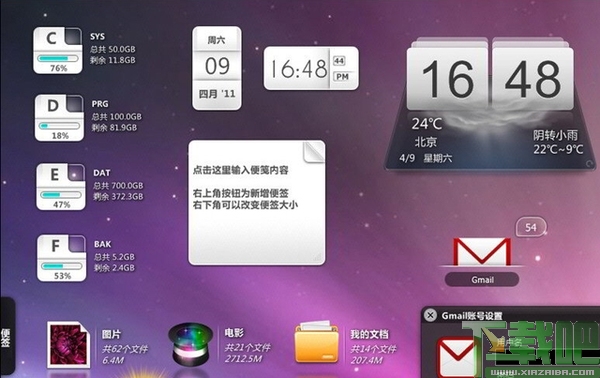The height and width of the screenshot is (378, 600).
Task: Open the D drive PRG widget icon
Action: (x=59, y=118)
